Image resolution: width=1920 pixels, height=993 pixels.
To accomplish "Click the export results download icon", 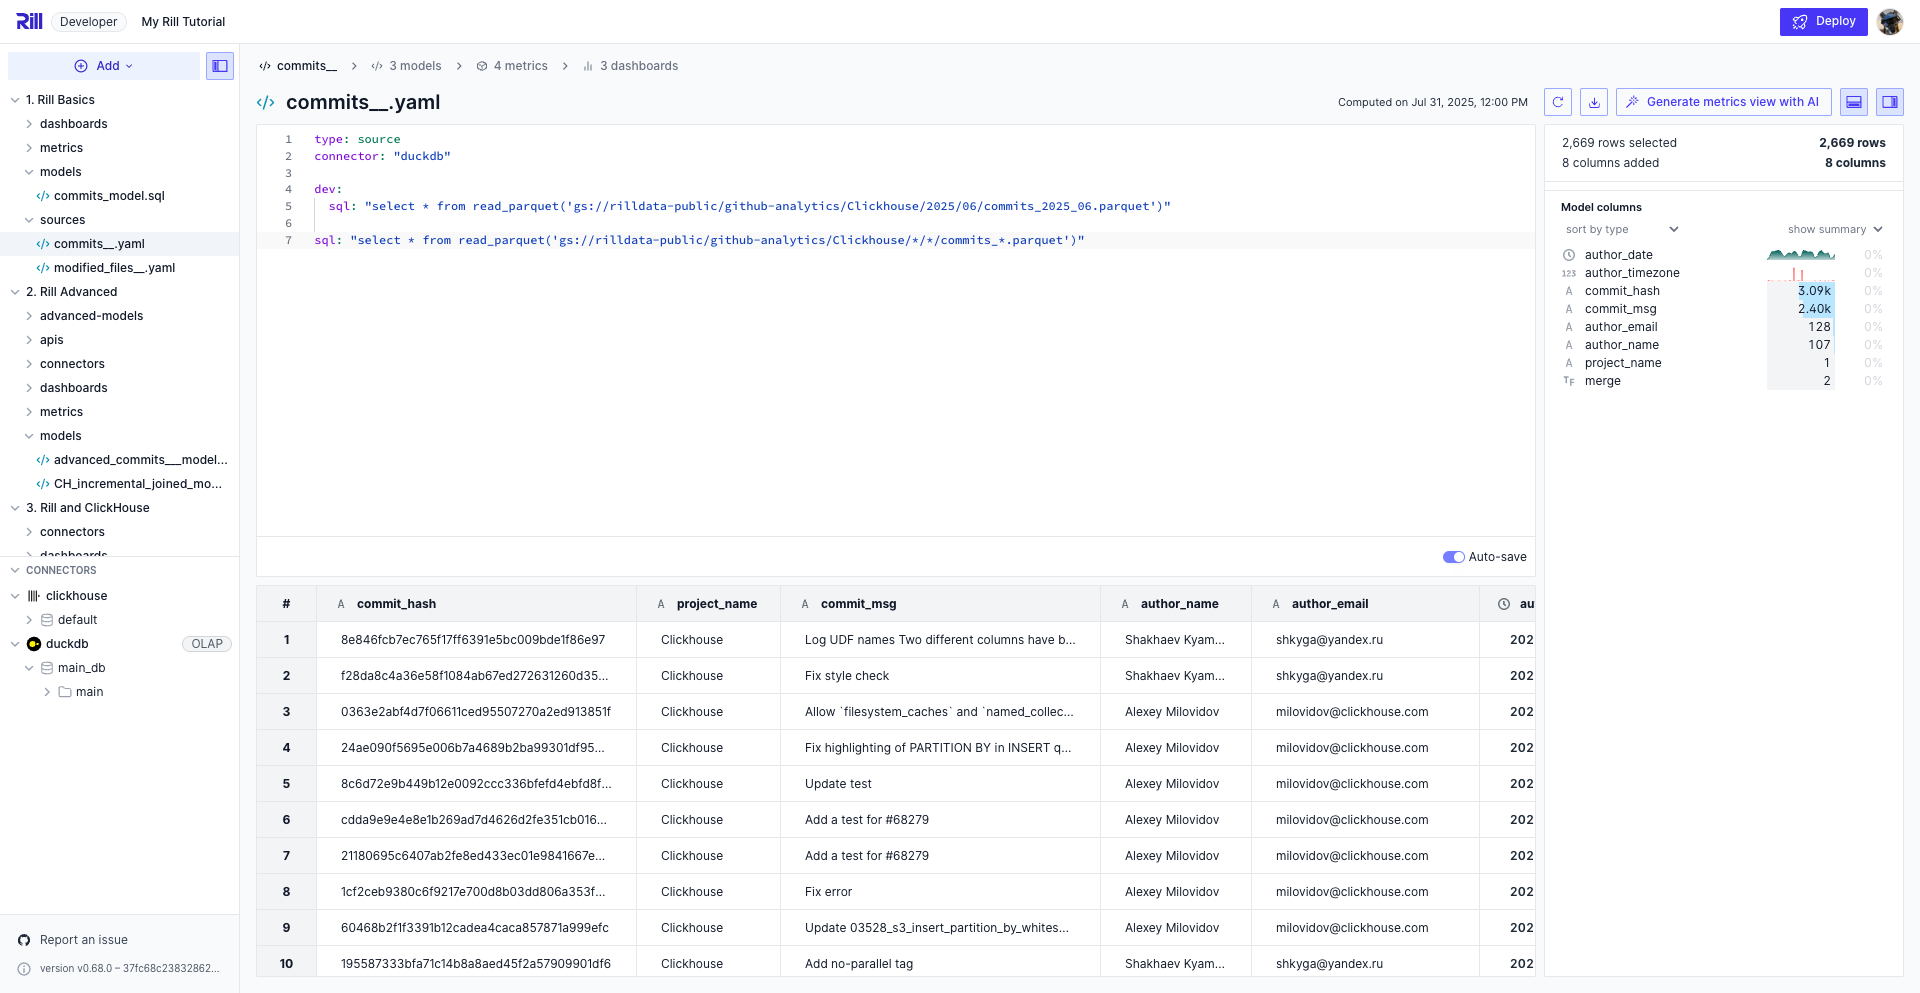I will pyautogui.click(x=1594, y=101).
